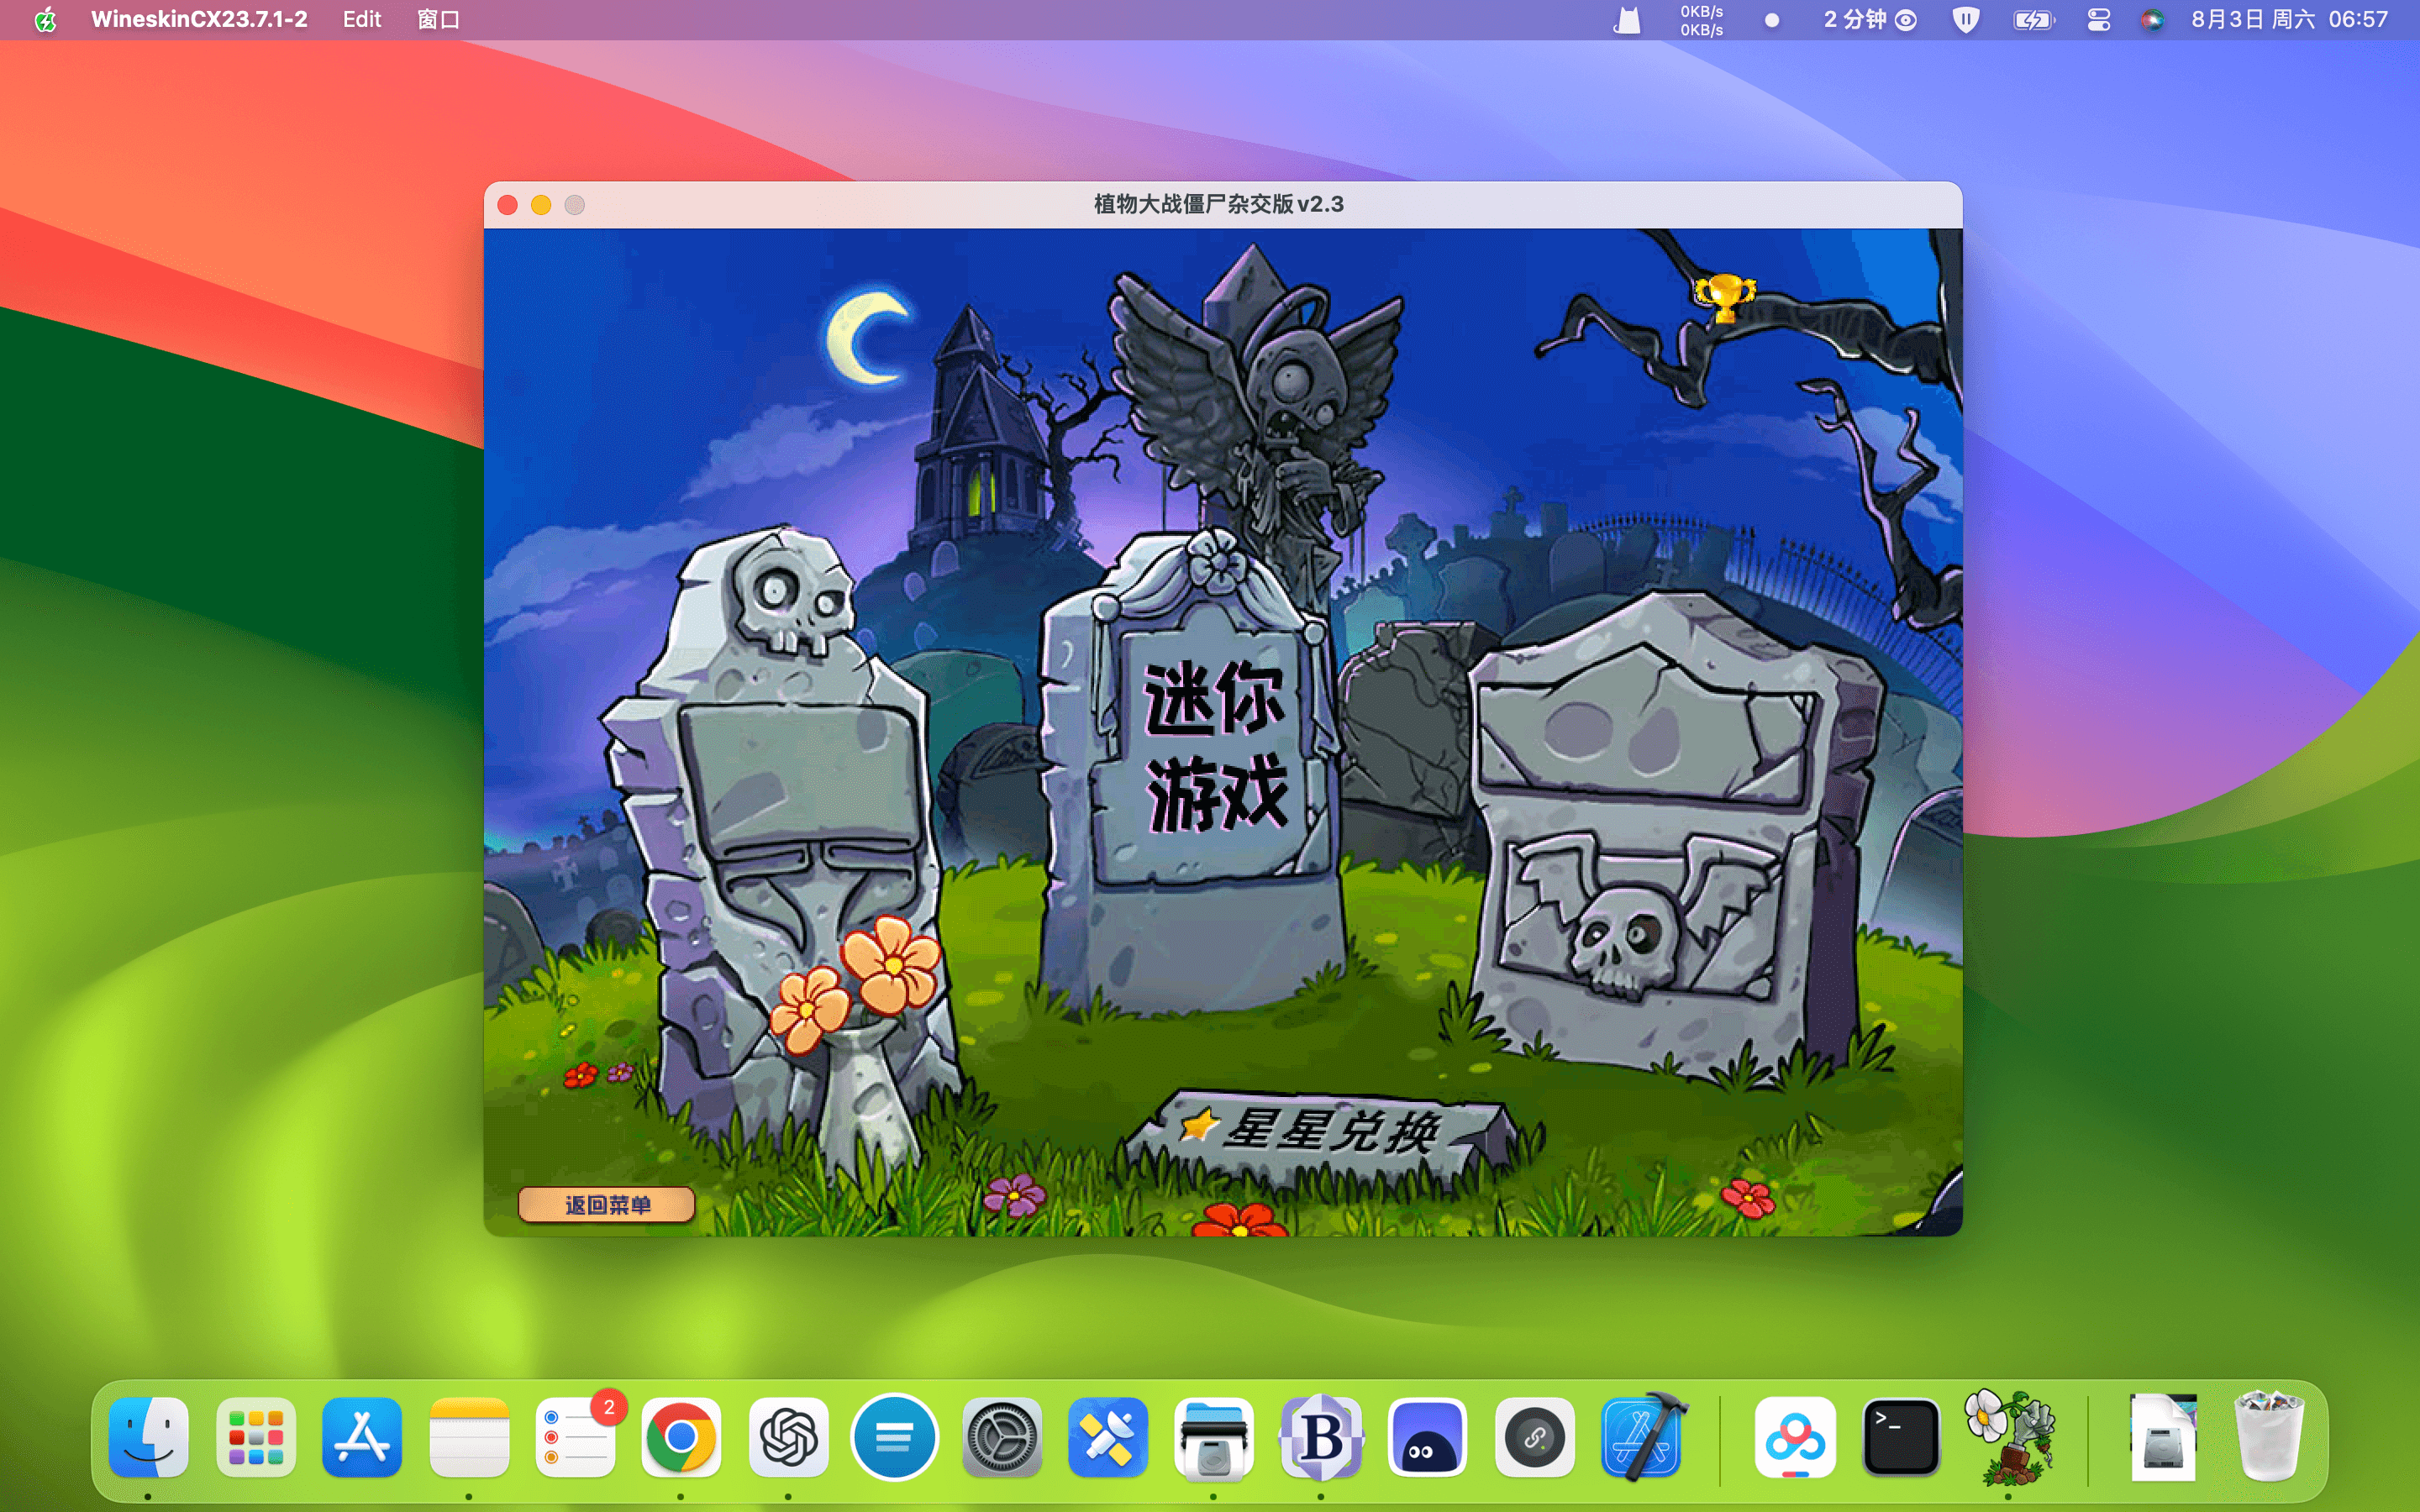Viewport: 2420px width, 1512px height.
Task: Open Baidu Netdisk cloud app in Dock
Action: pos(1795,1437)
